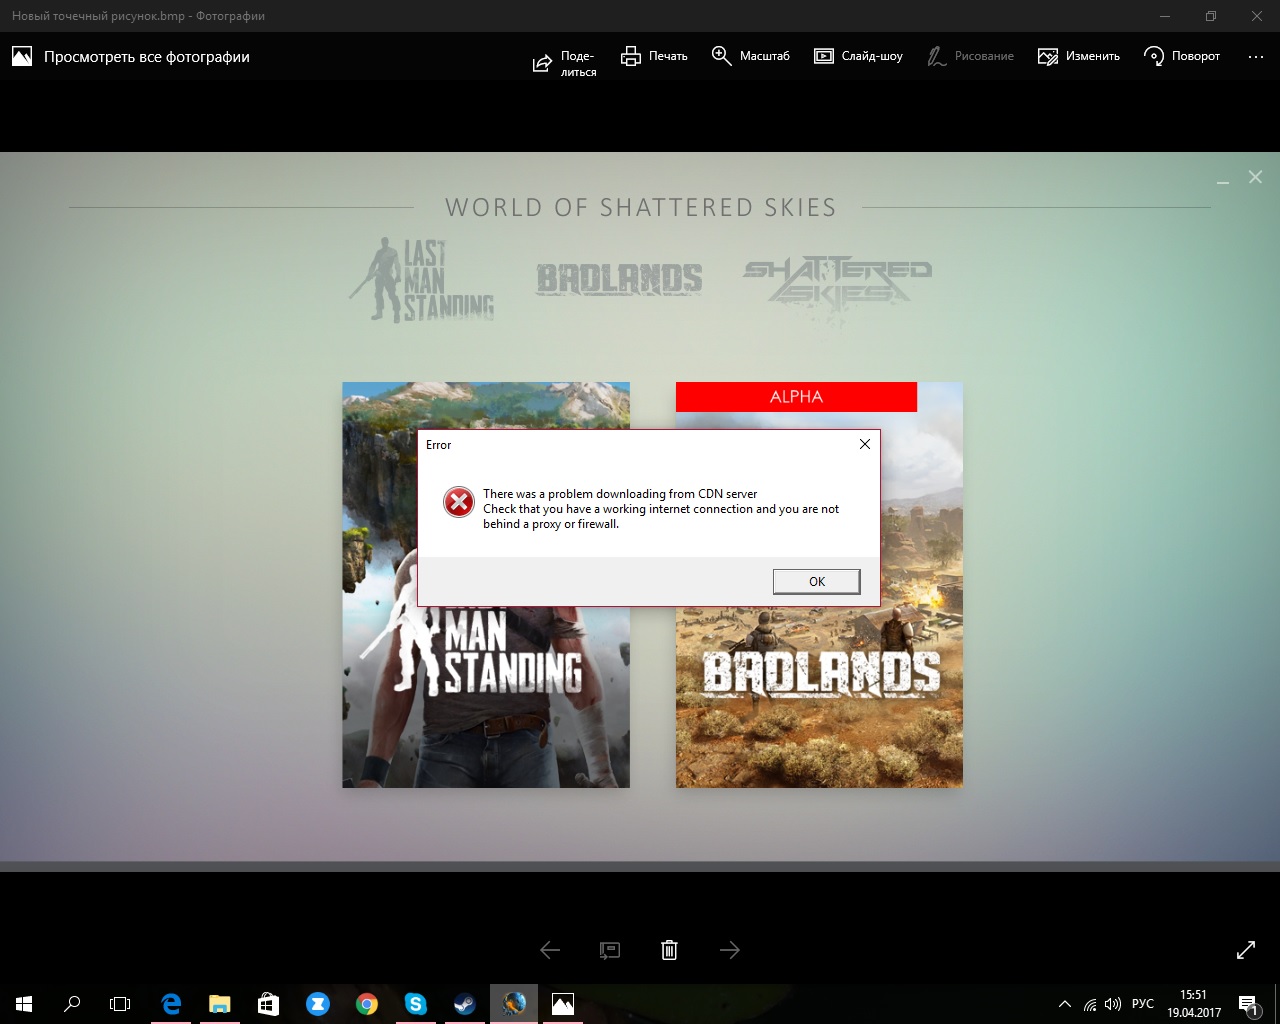Click the red error icon in the dialog
1280x1024 pixels.
click(x=459, y=502)
